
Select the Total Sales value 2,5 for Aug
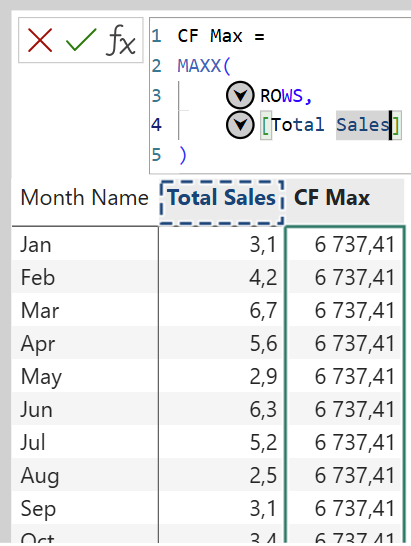[x=263, y=476]
